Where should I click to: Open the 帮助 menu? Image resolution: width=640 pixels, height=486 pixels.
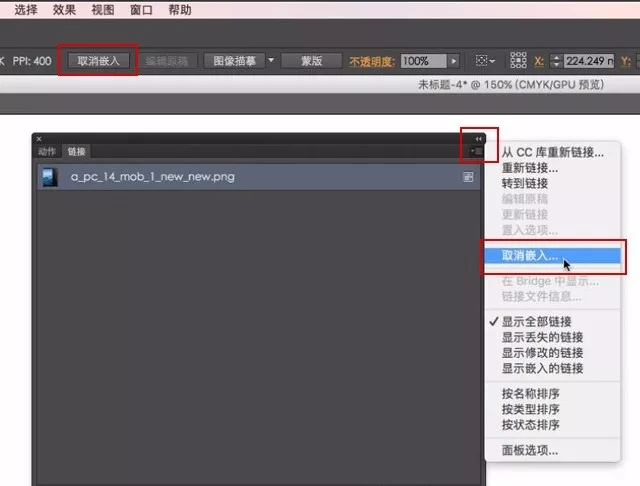(x=180, y=9)
